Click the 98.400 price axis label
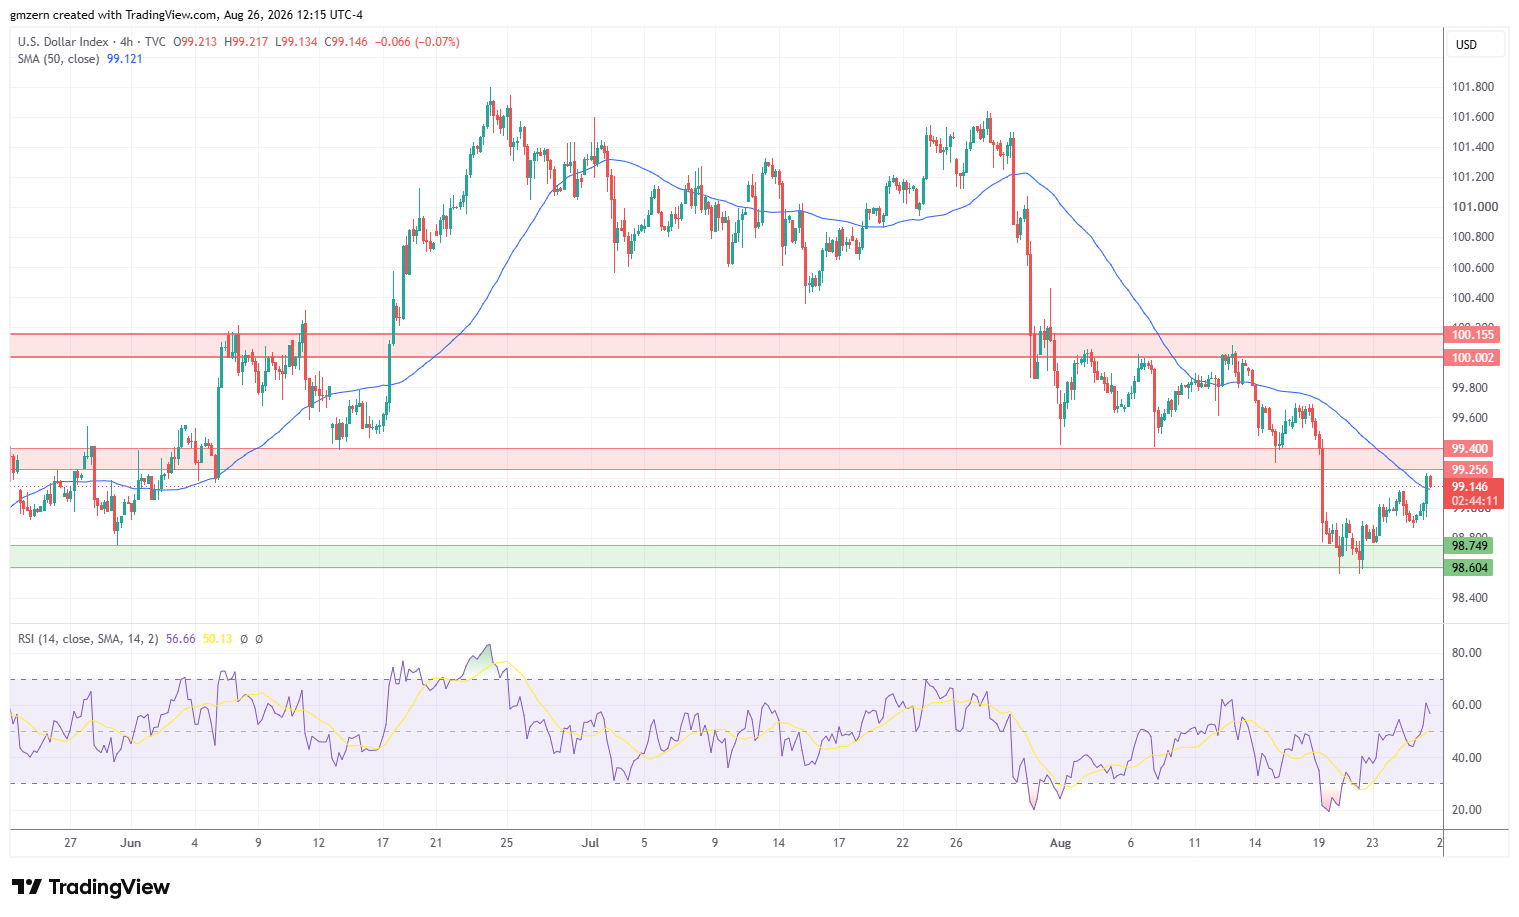The width and height of the screenshot is (1519, 917). point(1469,598)
